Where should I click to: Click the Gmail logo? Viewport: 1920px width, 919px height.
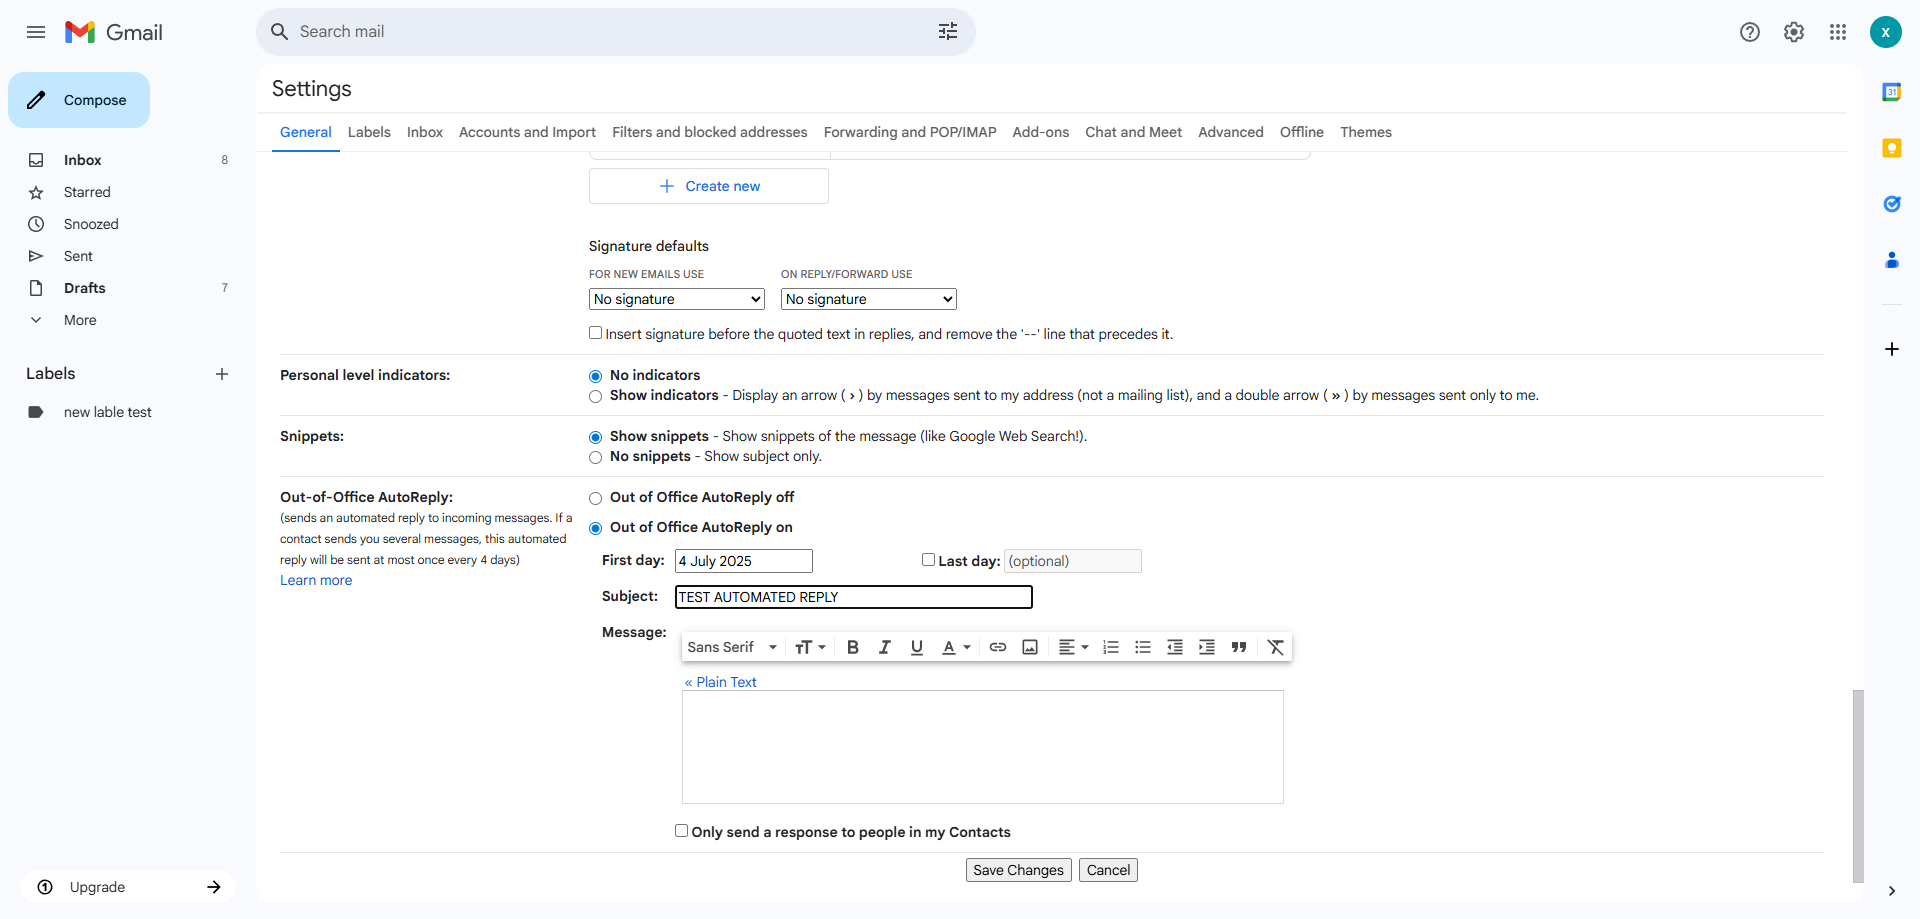pos(114,32)
